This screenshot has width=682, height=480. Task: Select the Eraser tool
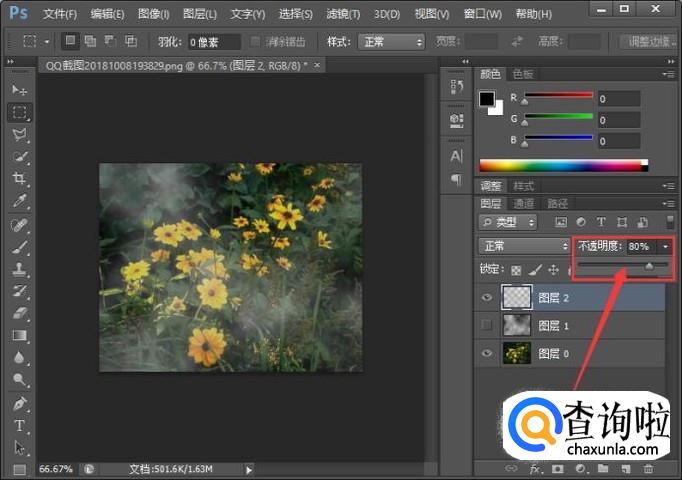click(20, 313)
